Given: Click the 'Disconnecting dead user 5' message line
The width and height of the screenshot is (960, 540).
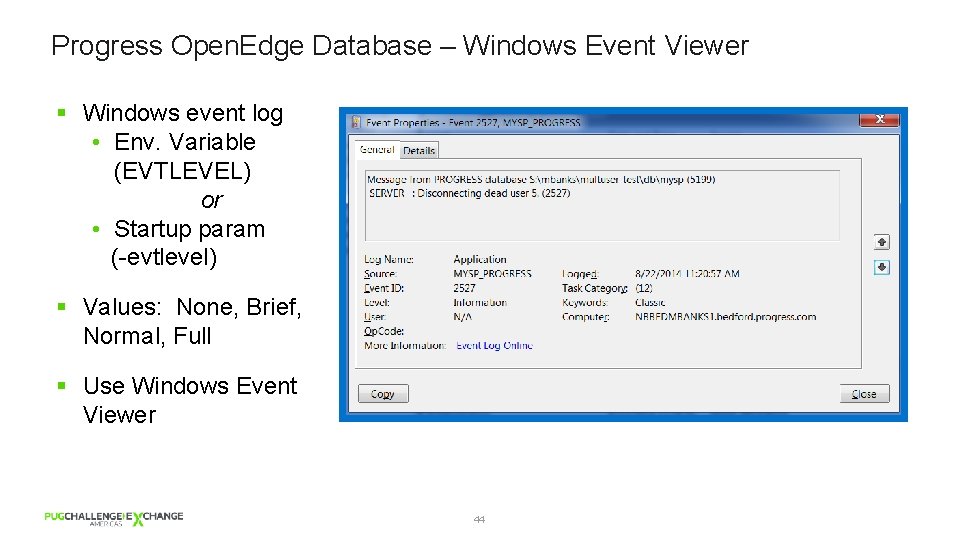Looking at the screenshot, I should pyautogui.click(x=470, y=193).
